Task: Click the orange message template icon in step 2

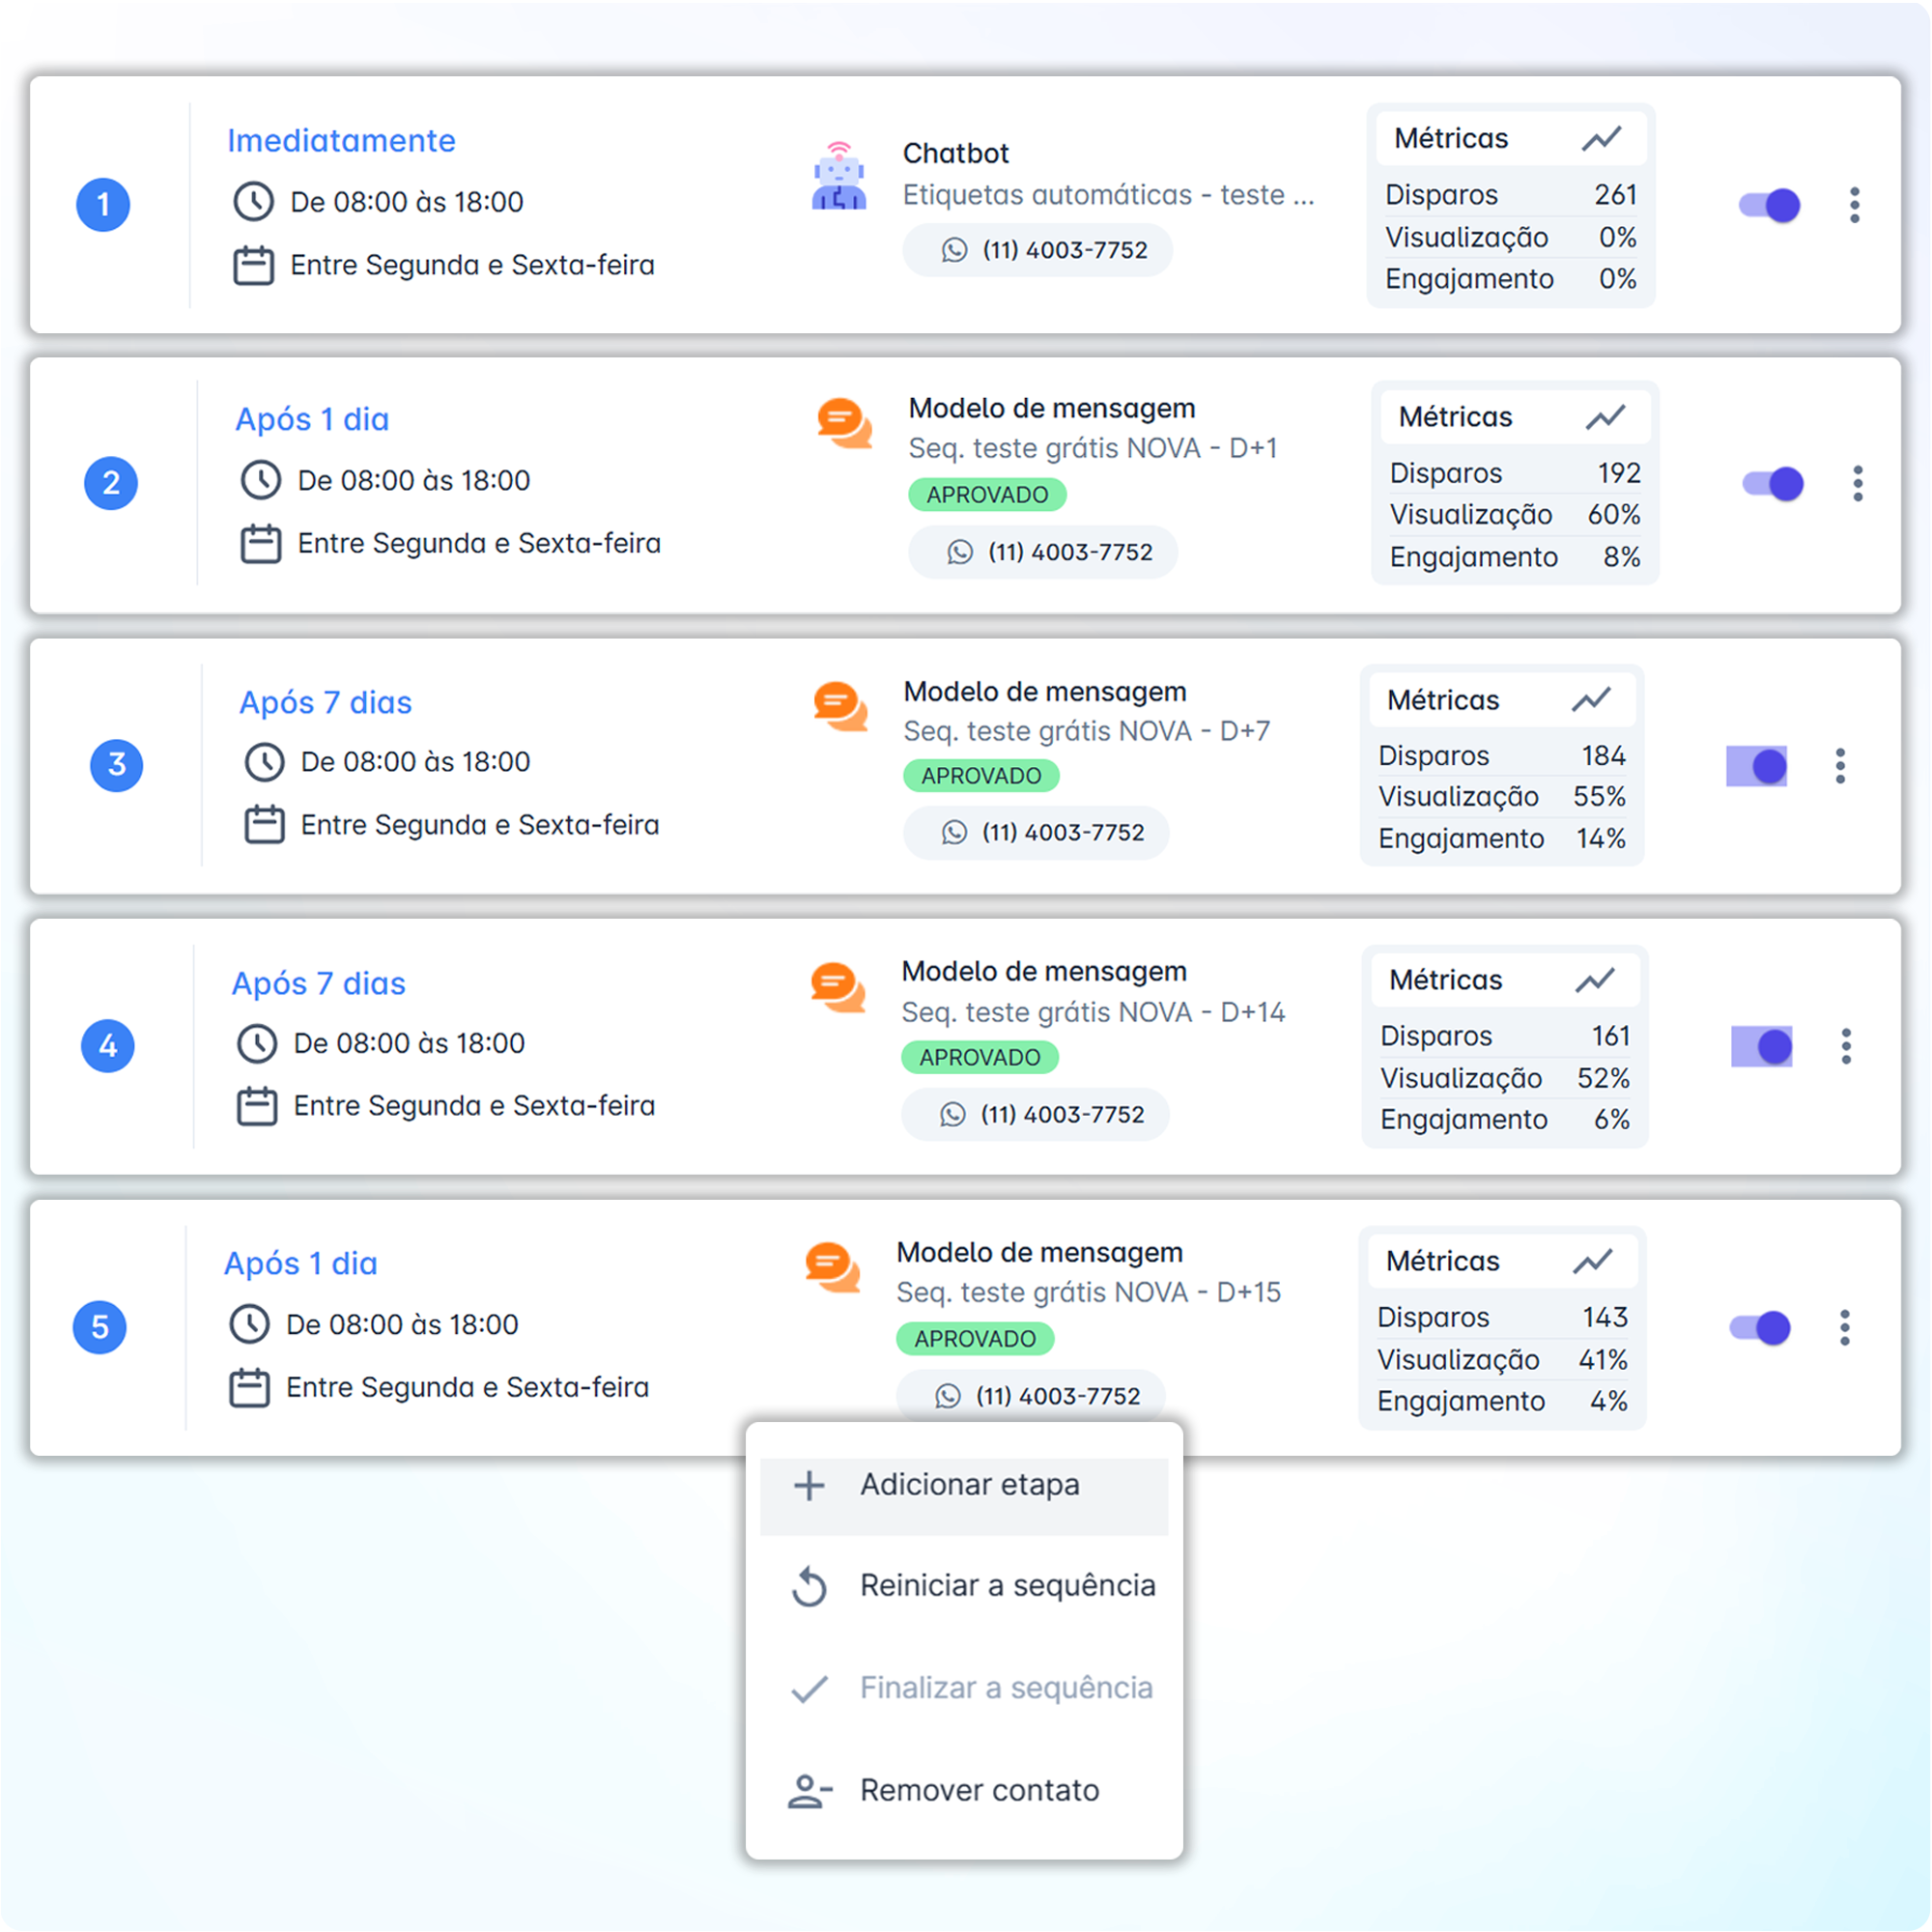Action: pos(843,424)
